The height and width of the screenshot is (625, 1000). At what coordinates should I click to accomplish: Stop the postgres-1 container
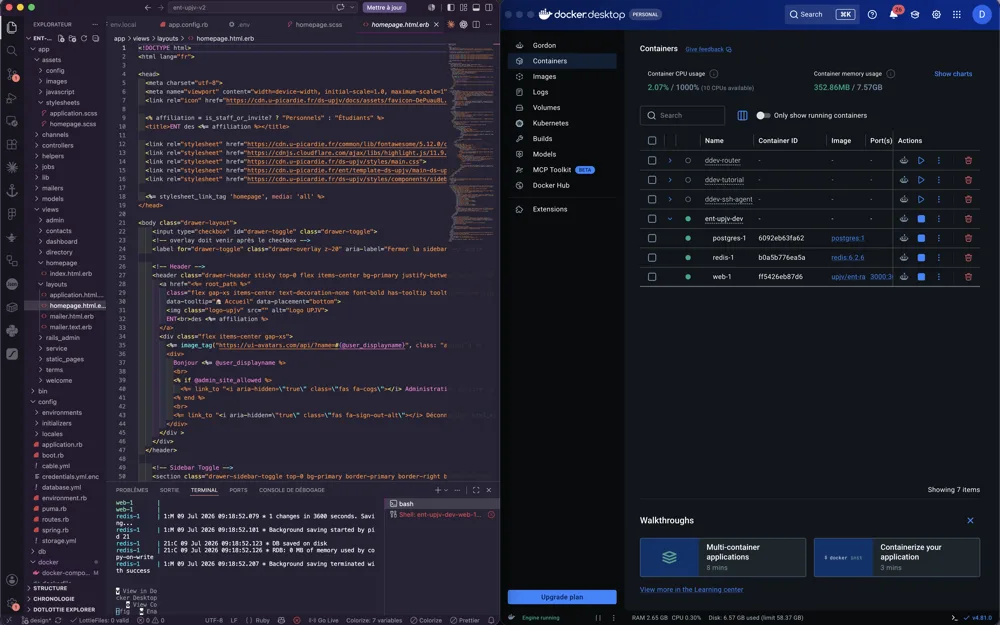coord(921,238)
